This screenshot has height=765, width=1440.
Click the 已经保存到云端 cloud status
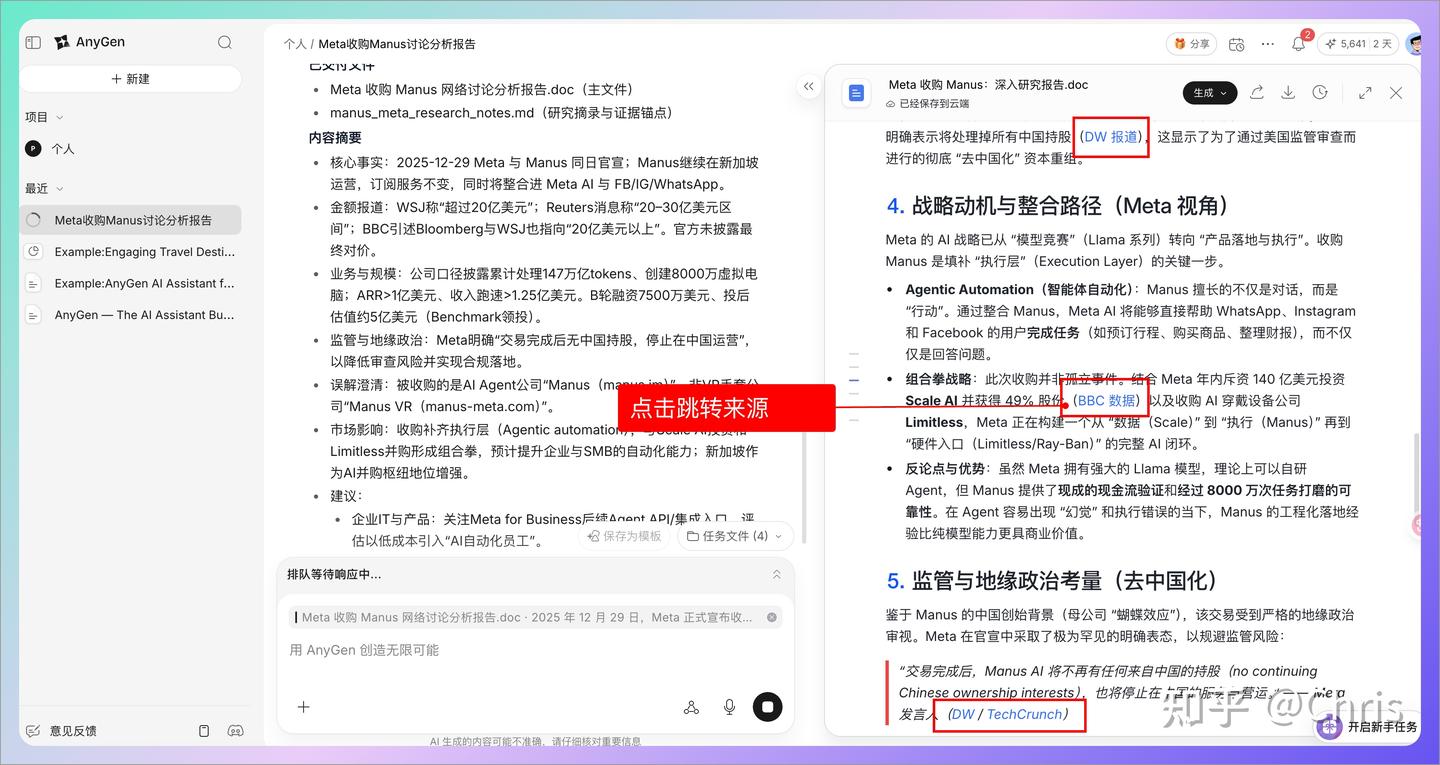[927, 103]
